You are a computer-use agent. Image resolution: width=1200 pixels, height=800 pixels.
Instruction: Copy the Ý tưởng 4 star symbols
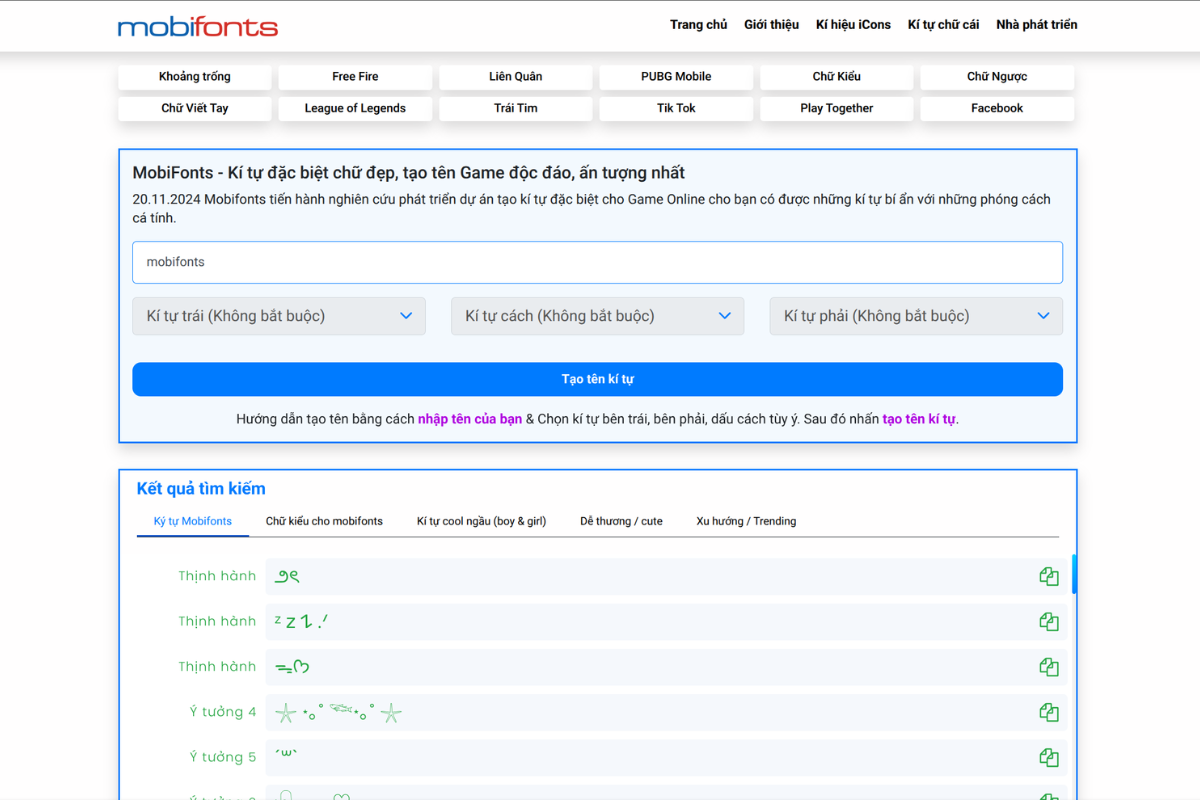(x=1048, y=712)
